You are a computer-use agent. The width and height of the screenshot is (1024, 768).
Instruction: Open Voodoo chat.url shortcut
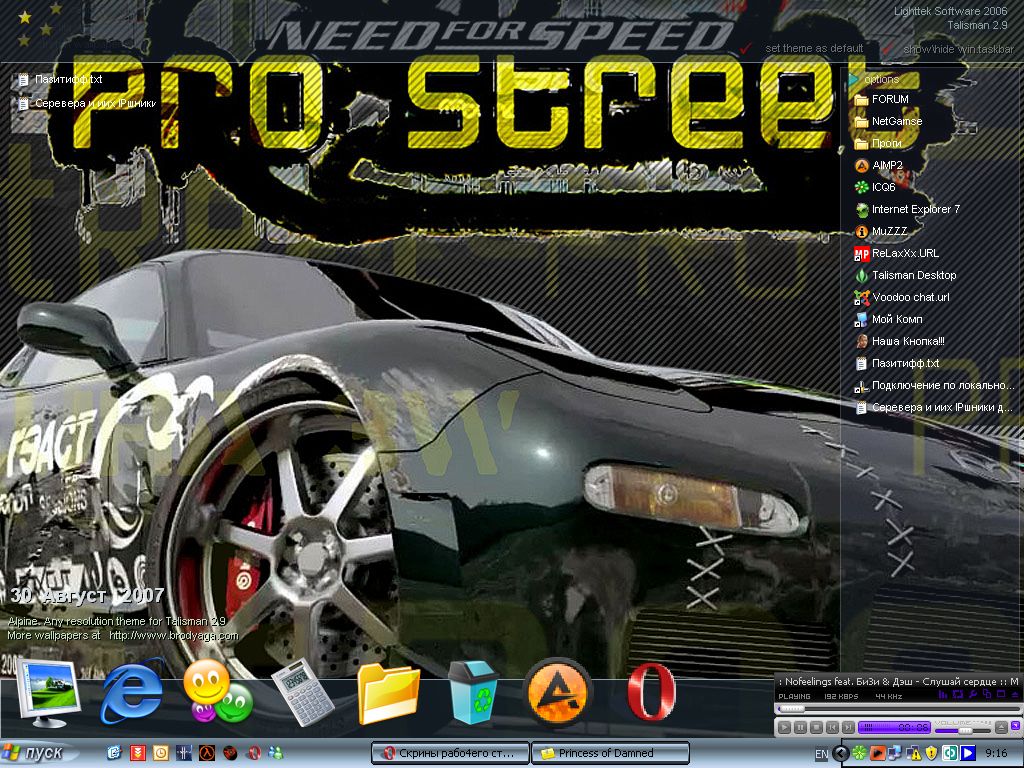903,297
